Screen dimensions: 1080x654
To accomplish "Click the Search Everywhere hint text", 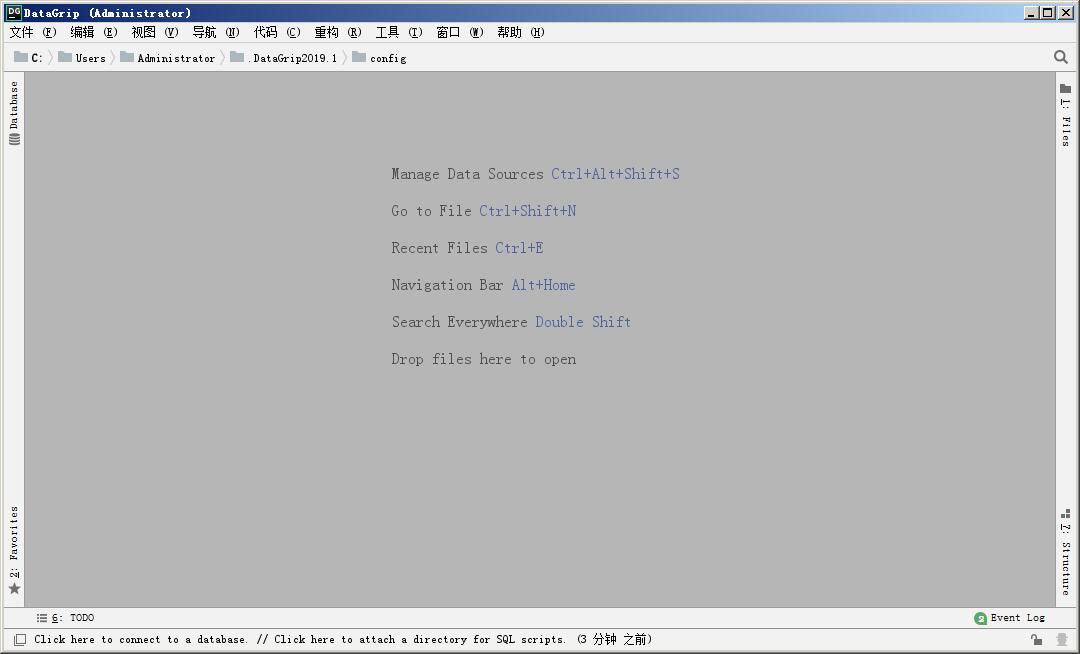I will click(x=459, y=322).
